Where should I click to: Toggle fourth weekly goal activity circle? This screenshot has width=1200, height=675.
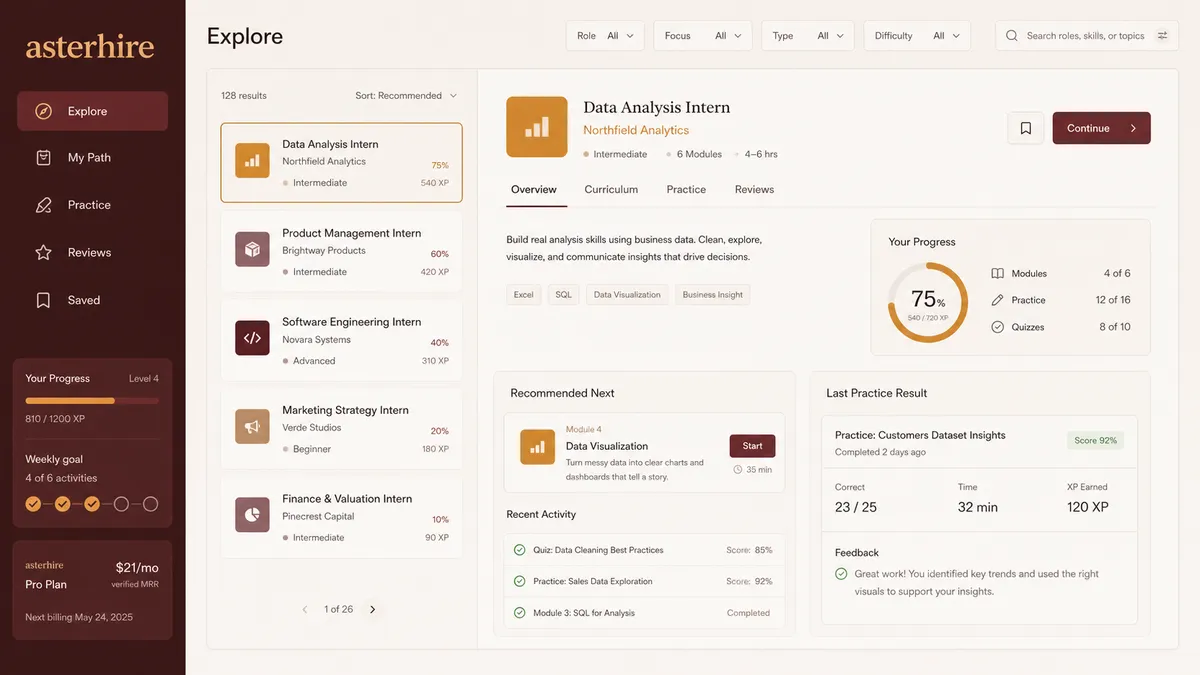click(x=121, y=504)
